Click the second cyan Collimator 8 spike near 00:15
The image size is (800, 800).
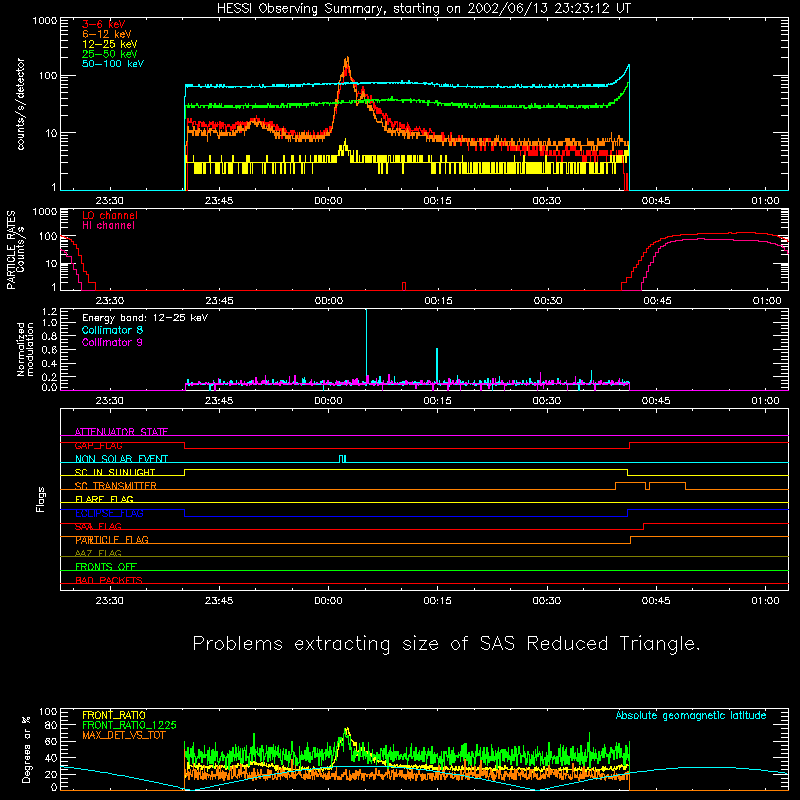(437, 364)
